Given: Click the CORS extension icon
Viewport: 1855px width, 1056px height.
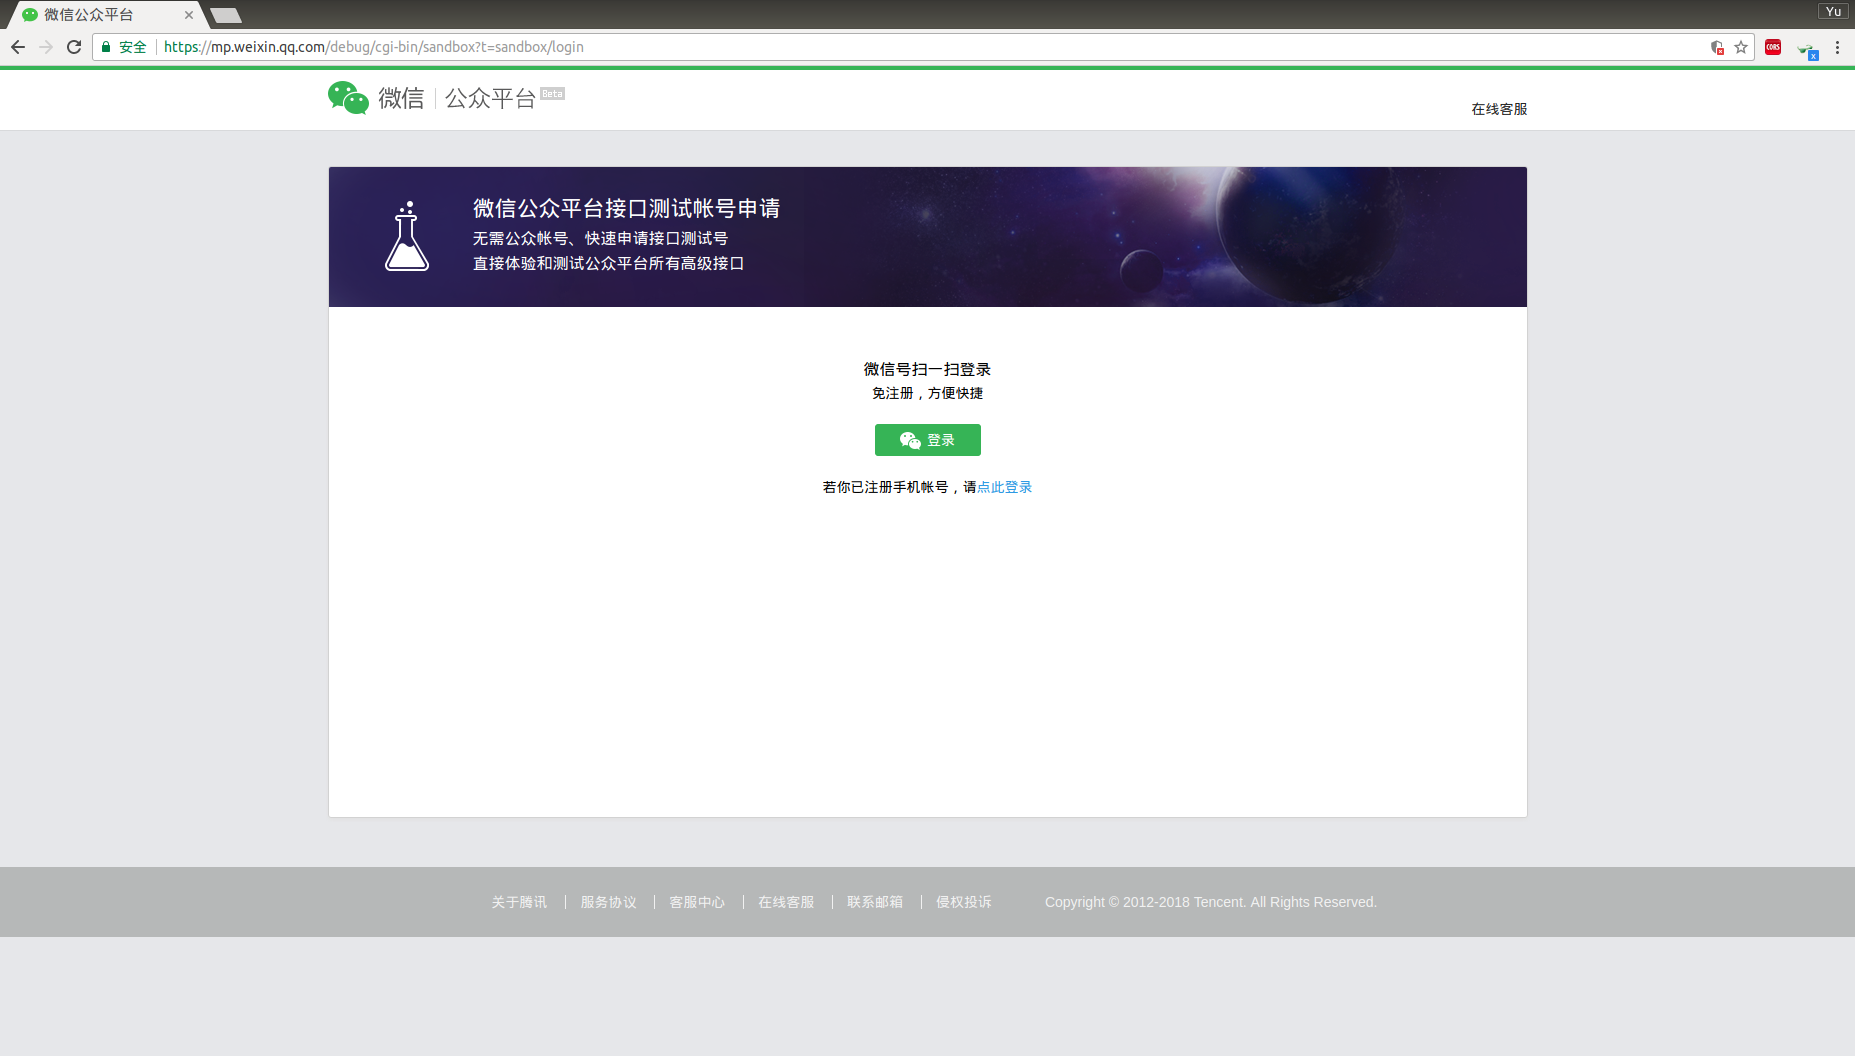Looking at the screenshot, I should coord(1772,47).
